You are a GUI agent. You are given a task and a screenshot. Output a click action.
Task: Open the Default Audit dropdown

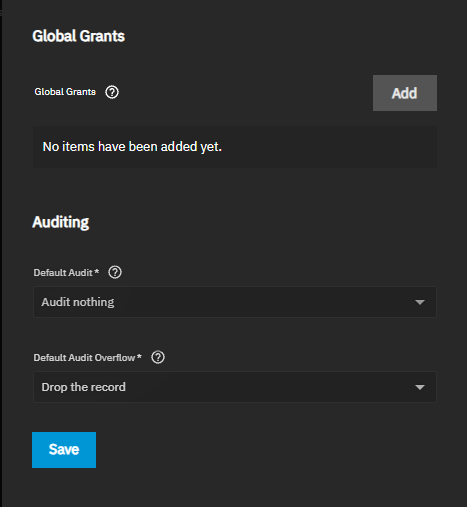click(x=235, y=302)
